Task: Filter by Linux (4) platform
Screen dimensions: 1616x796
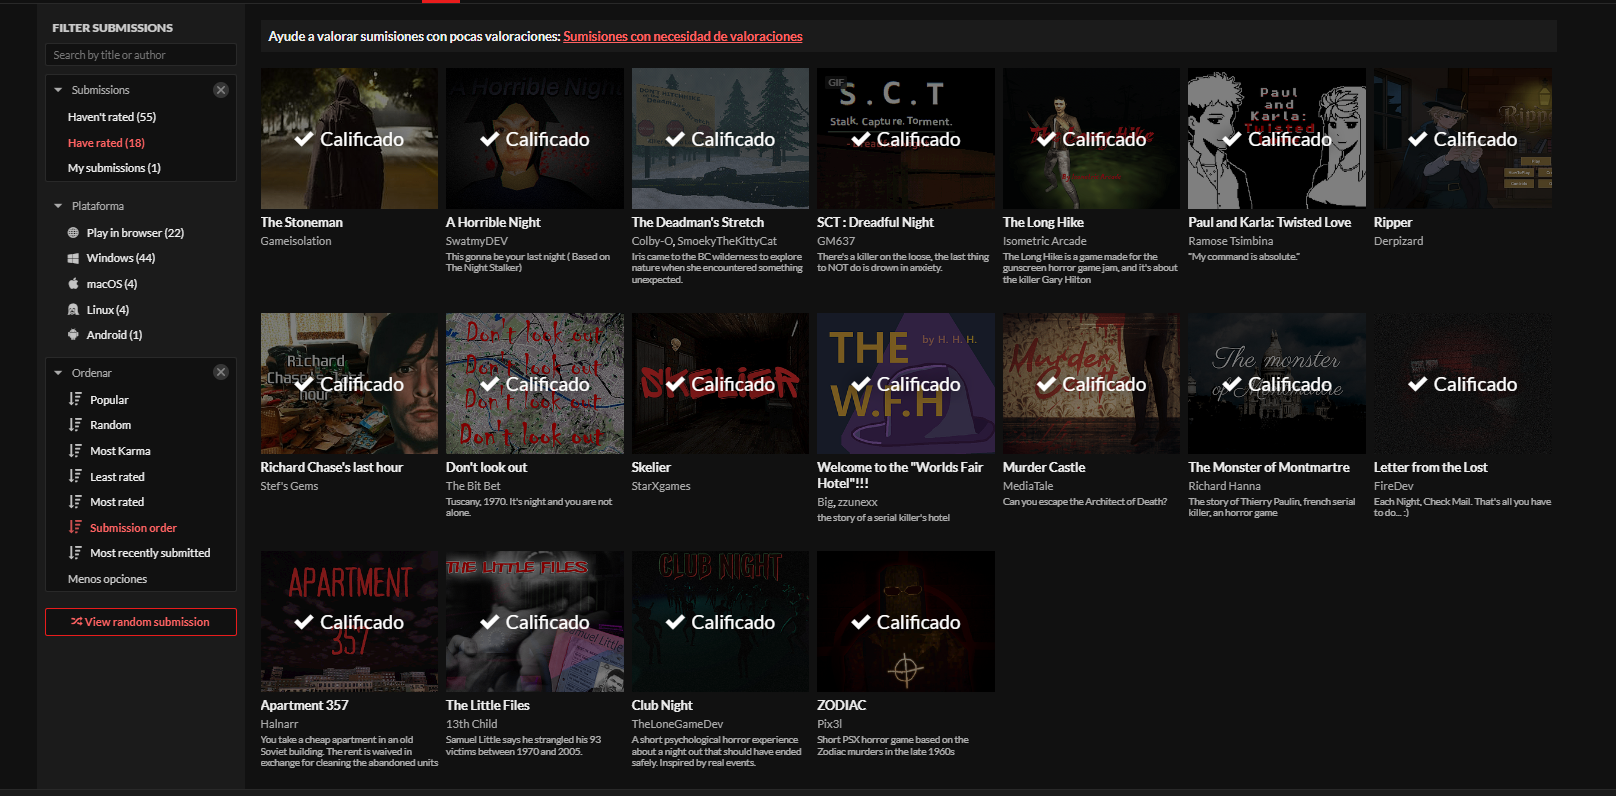Action: coord(108,310)
